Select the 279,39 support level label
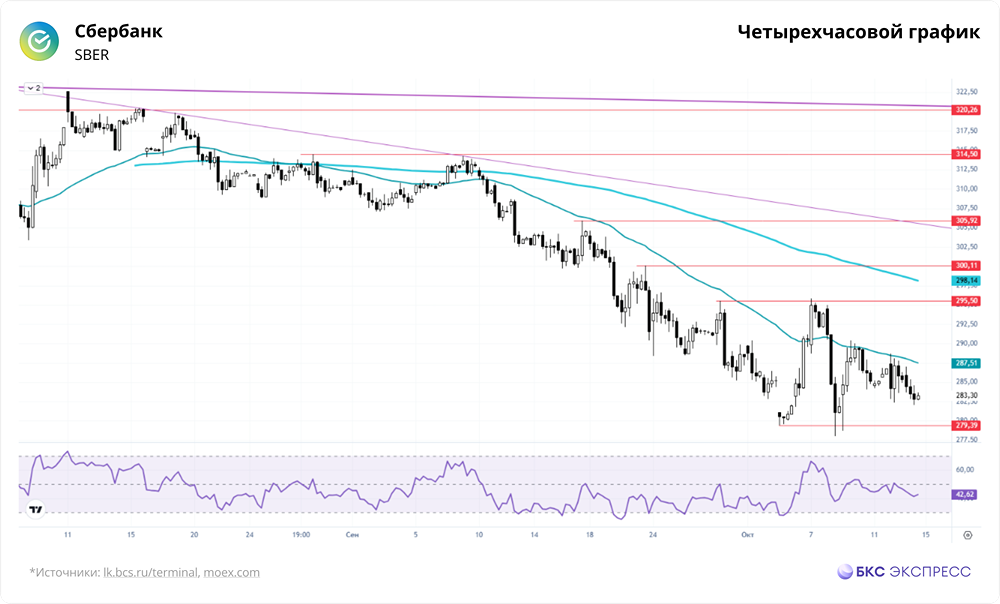This screenshot has height=604, width=1000. coord(966,425)
